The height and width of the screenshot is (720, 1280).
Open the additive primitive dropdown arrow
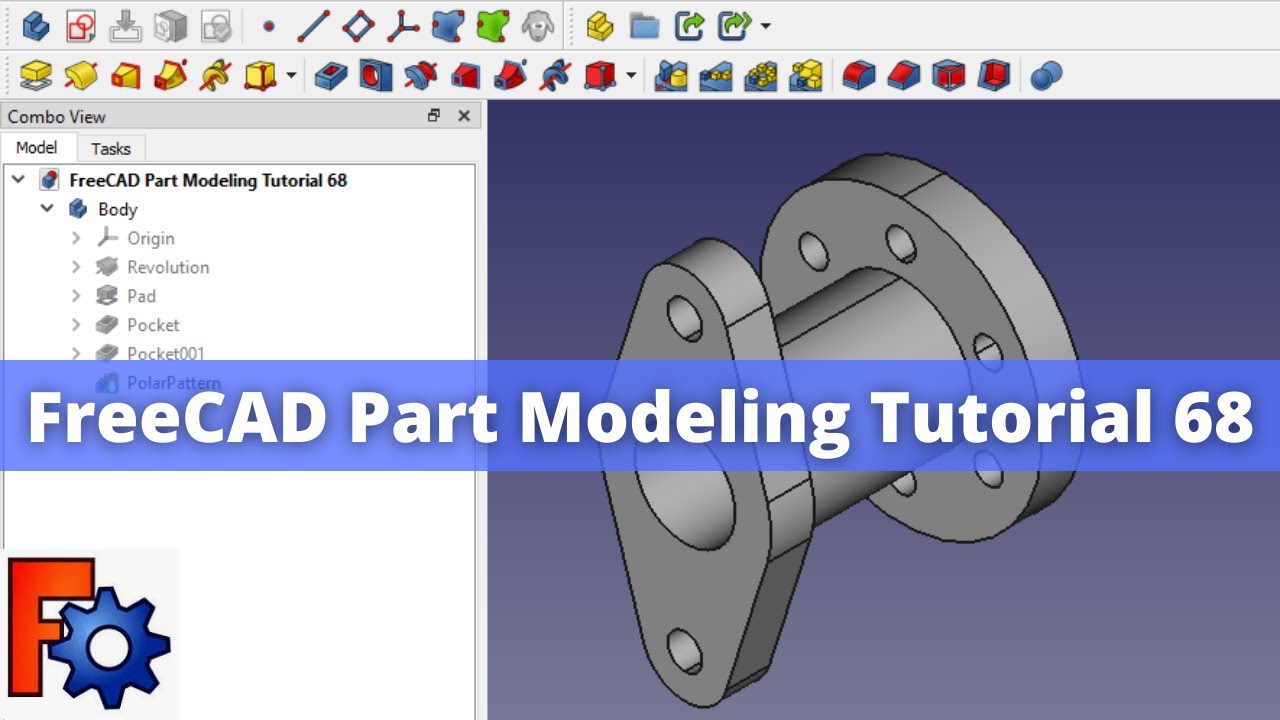(291, 76)
